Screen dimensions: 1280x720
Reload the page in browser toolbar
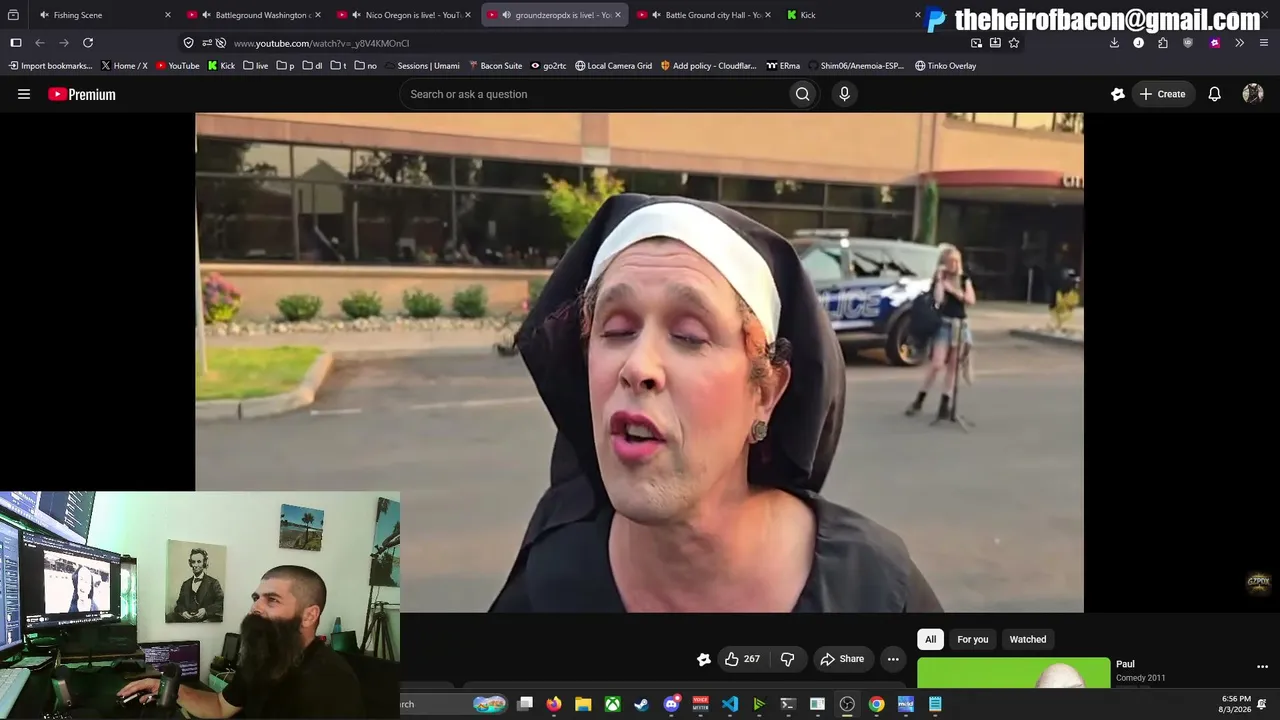pyautogui.click(x=88, y=43)
